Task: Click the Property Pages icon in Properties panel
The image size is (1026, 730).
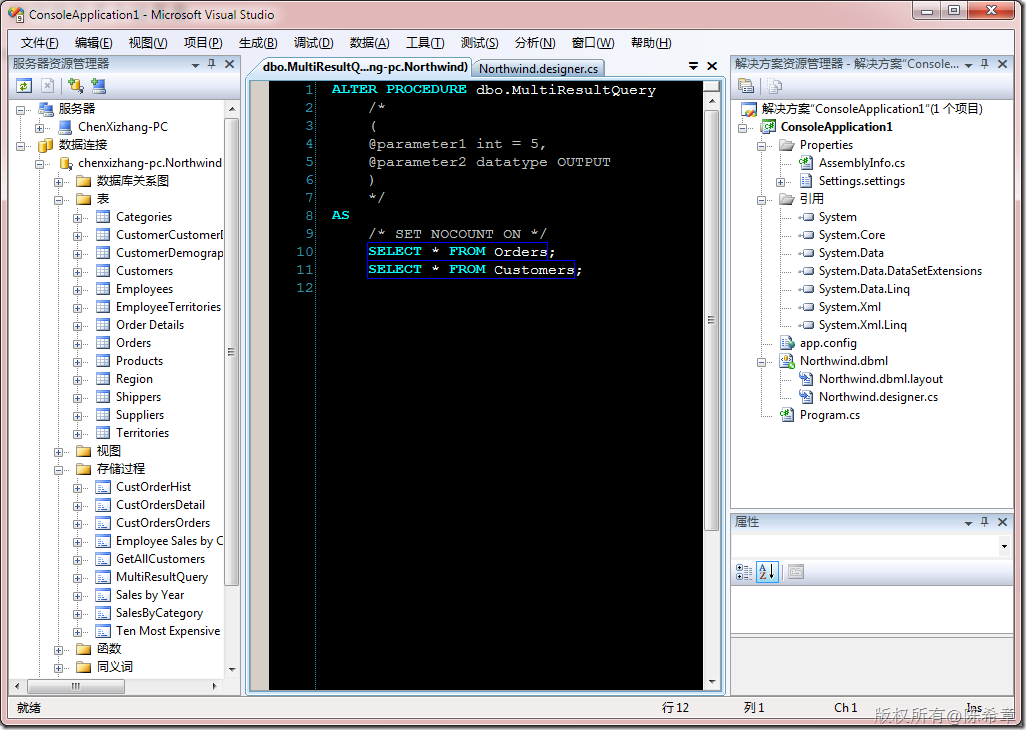Action: click(x=796, y=572)
